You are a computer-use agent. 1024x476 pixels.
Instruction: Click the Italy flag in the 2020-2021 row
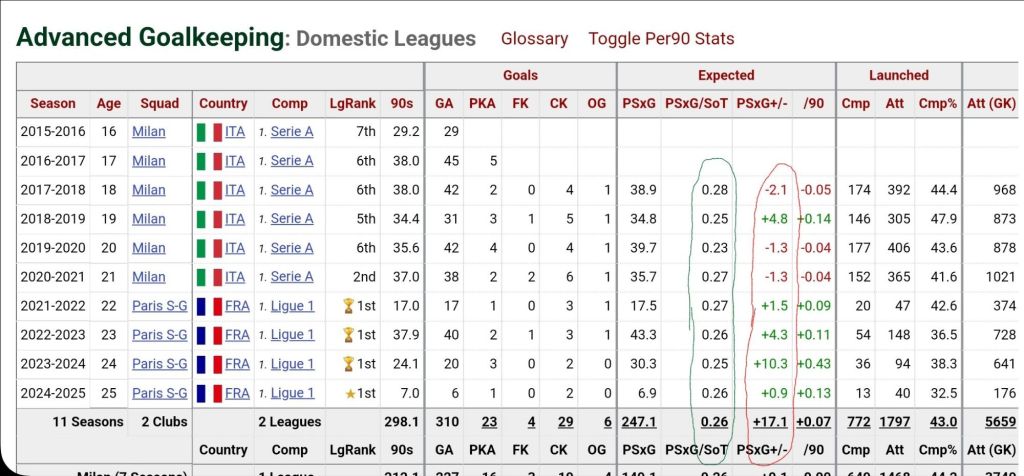point(208,277)
